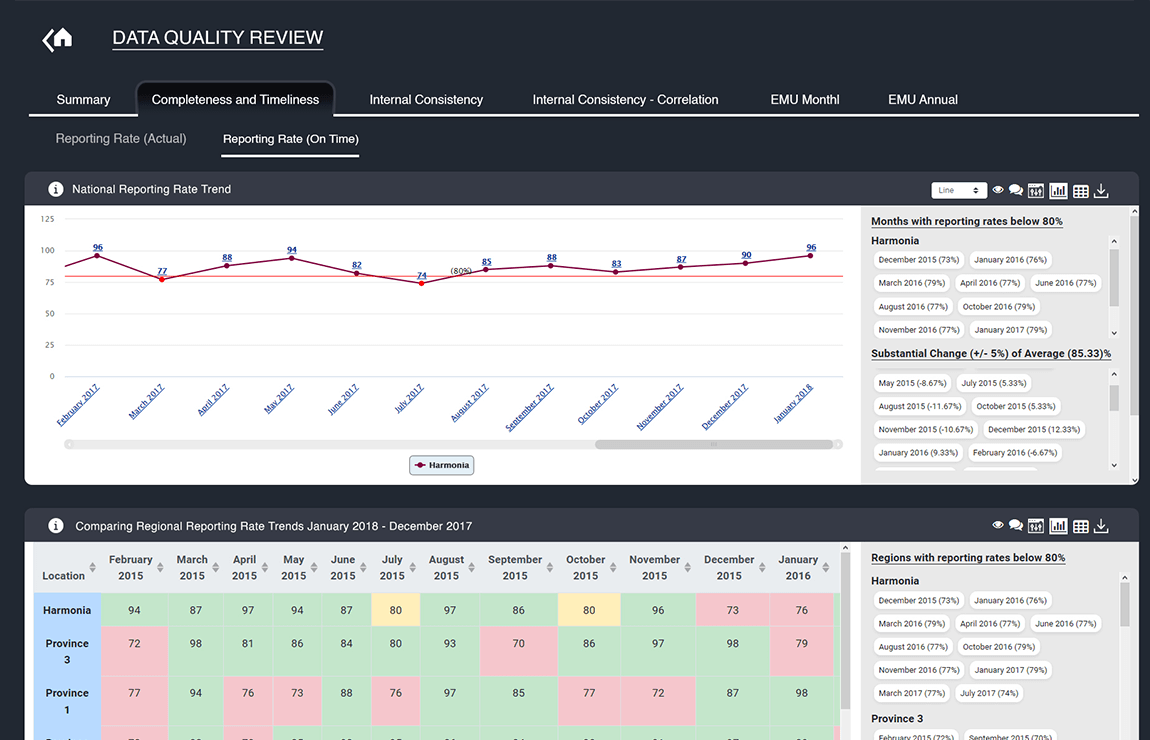Viewport: 1150px width, 740px height.
Task: Open the Reporting Rate (Actual) sub-tab
Action: coord(121,139)
